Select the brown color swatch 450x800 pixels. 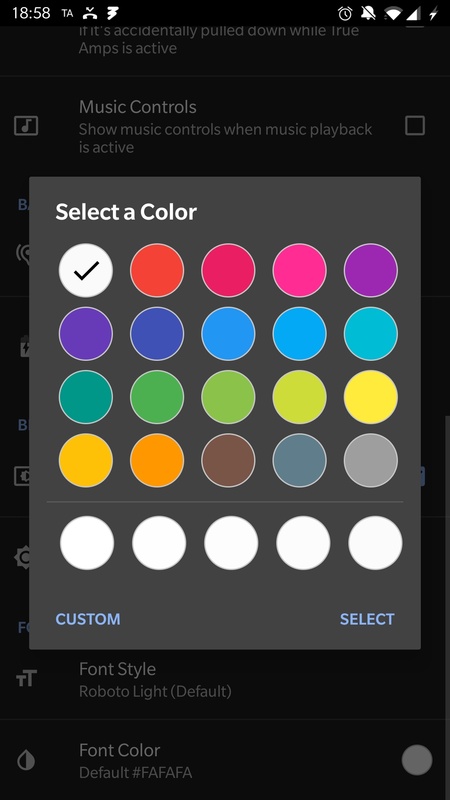pos(228,461)
